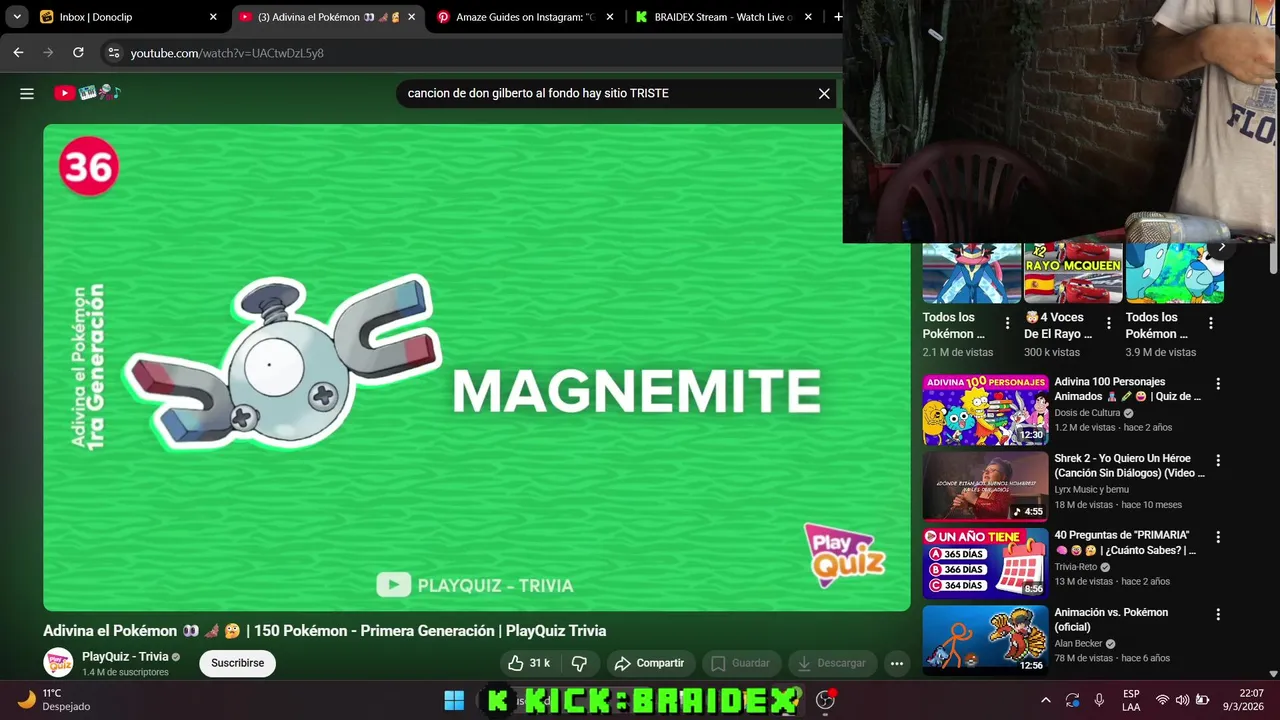
Task: Open options for Animación vs. Pokémon video
Action: click(1218, 614)
